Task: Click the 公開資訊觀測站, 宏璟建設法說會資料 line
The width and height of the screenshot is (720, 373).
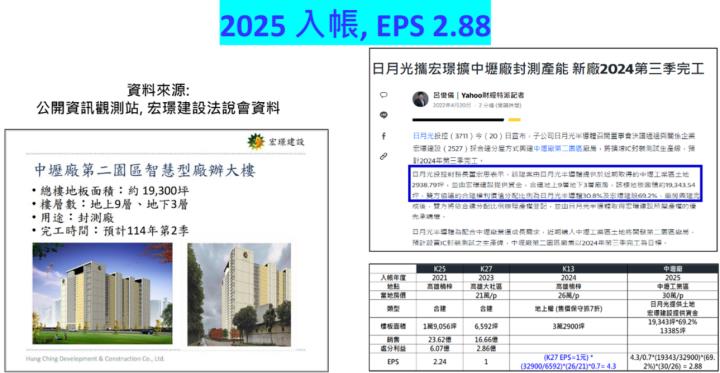Action: tap(158, 108)
